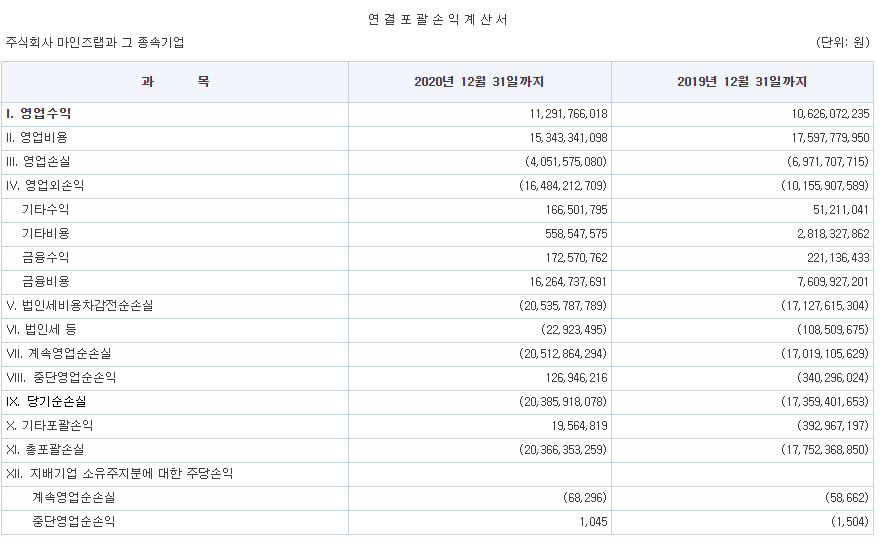Select value (22,923,495)
This screenshot has width=880, height=556.
point(574,330)
